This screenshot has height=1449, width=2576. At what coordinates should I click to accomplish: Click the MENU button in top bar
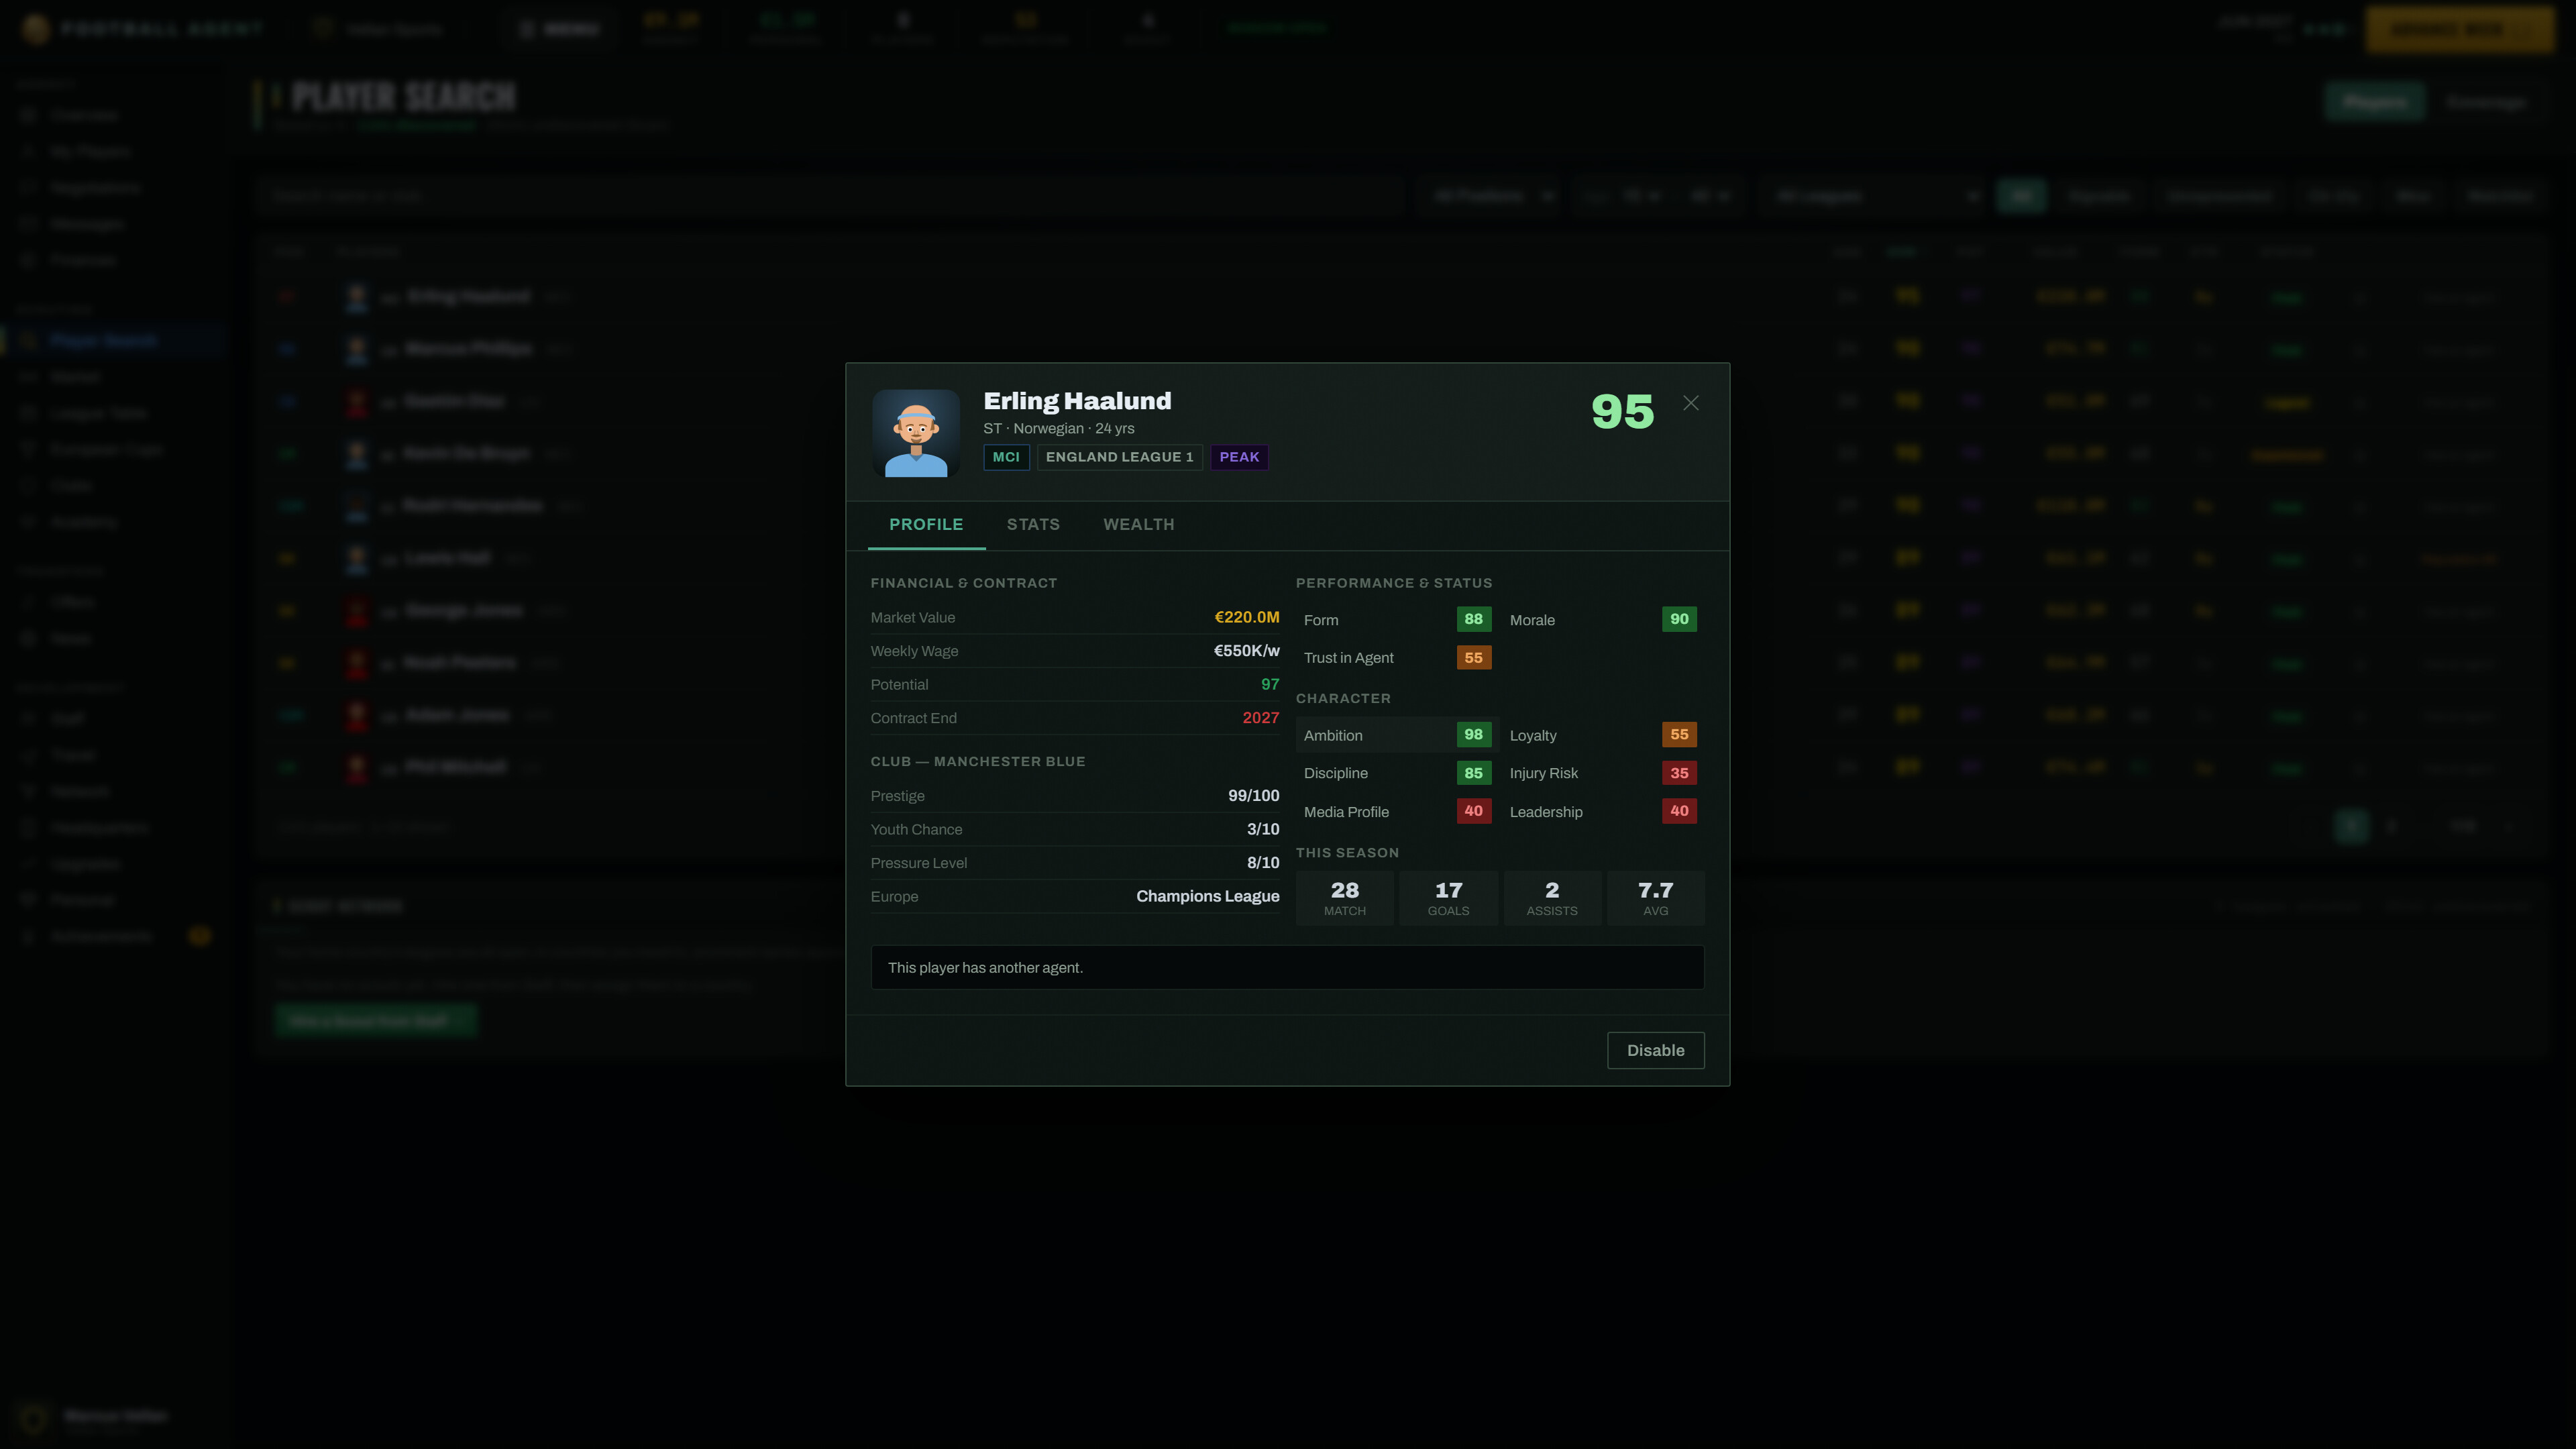(x=560, y=29)
